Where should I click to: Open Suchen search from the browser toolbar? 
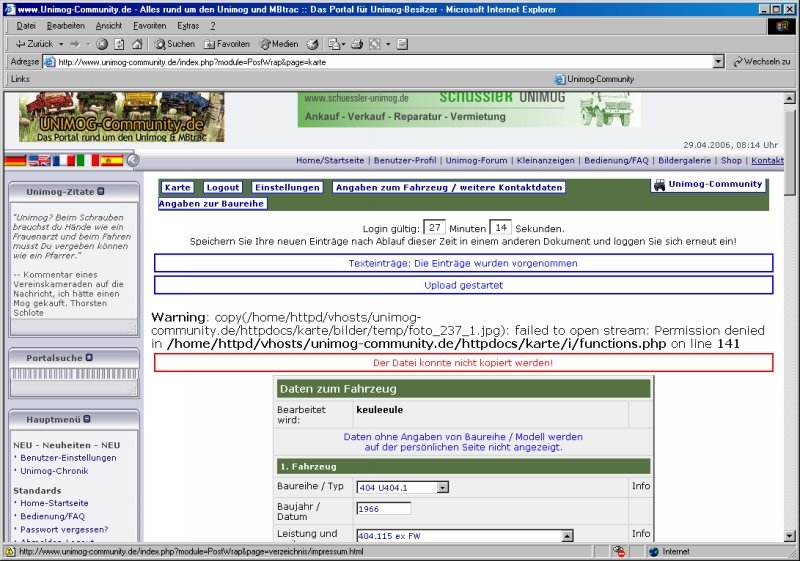174,44
